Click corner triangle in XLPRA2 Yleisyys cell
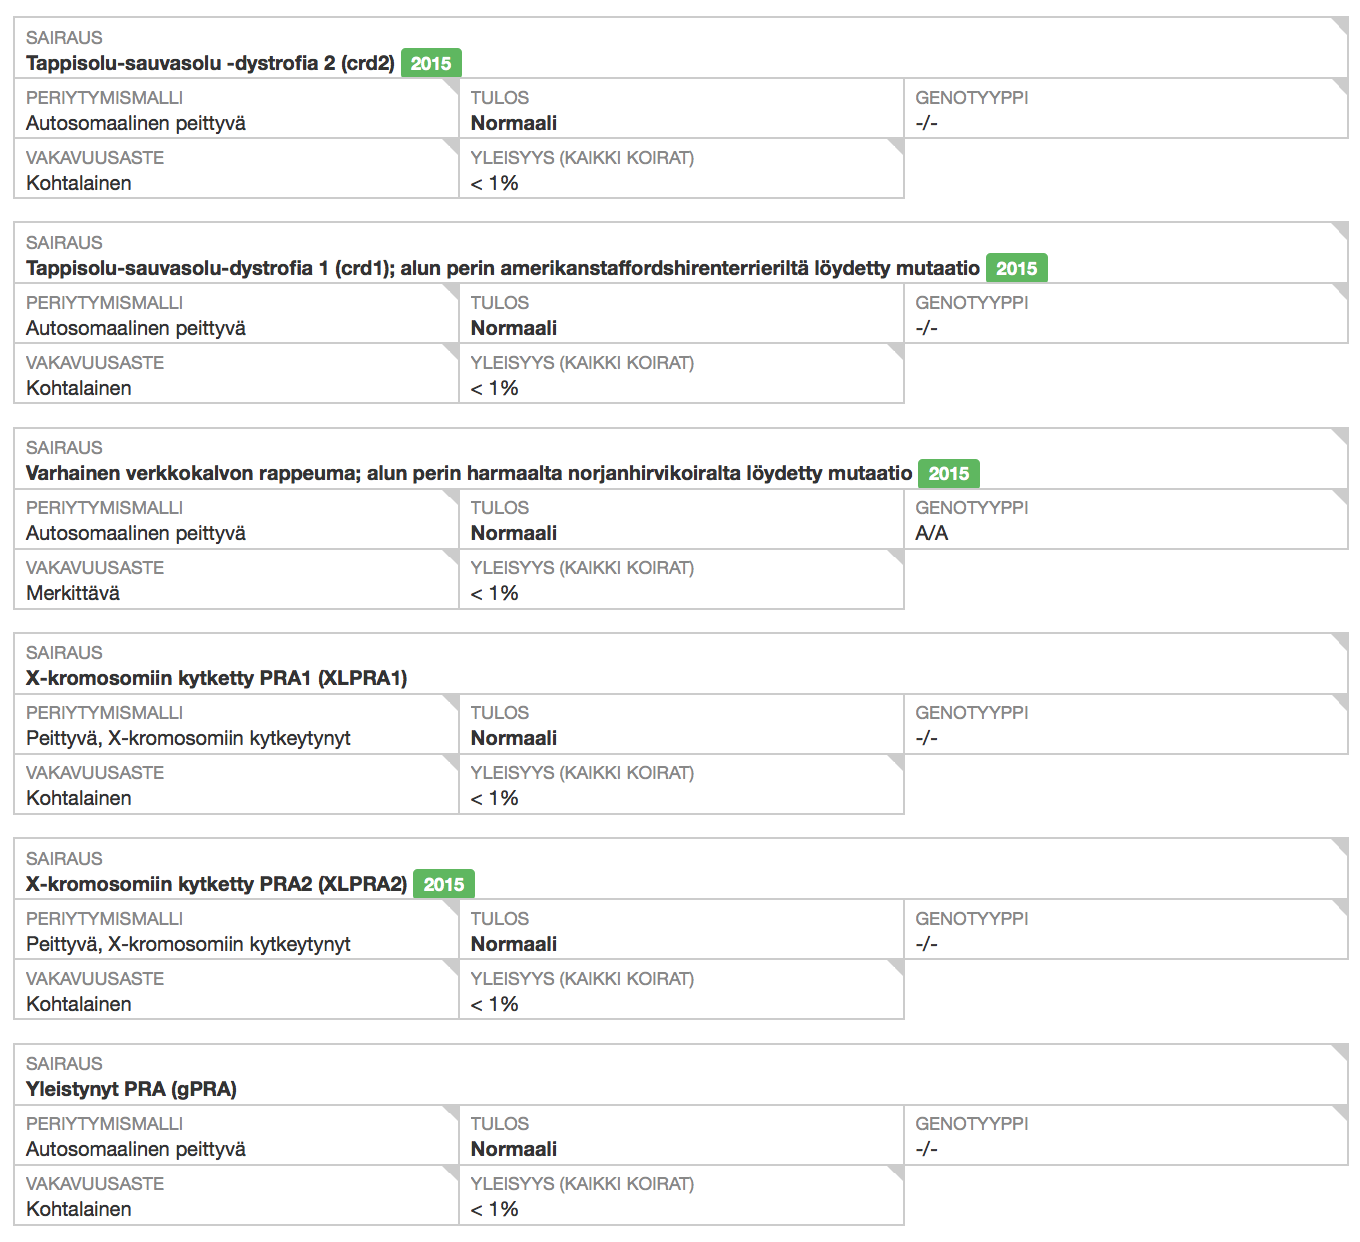Image resolution: width=1360 pixels, height=1242 pixels. (896, 967)
